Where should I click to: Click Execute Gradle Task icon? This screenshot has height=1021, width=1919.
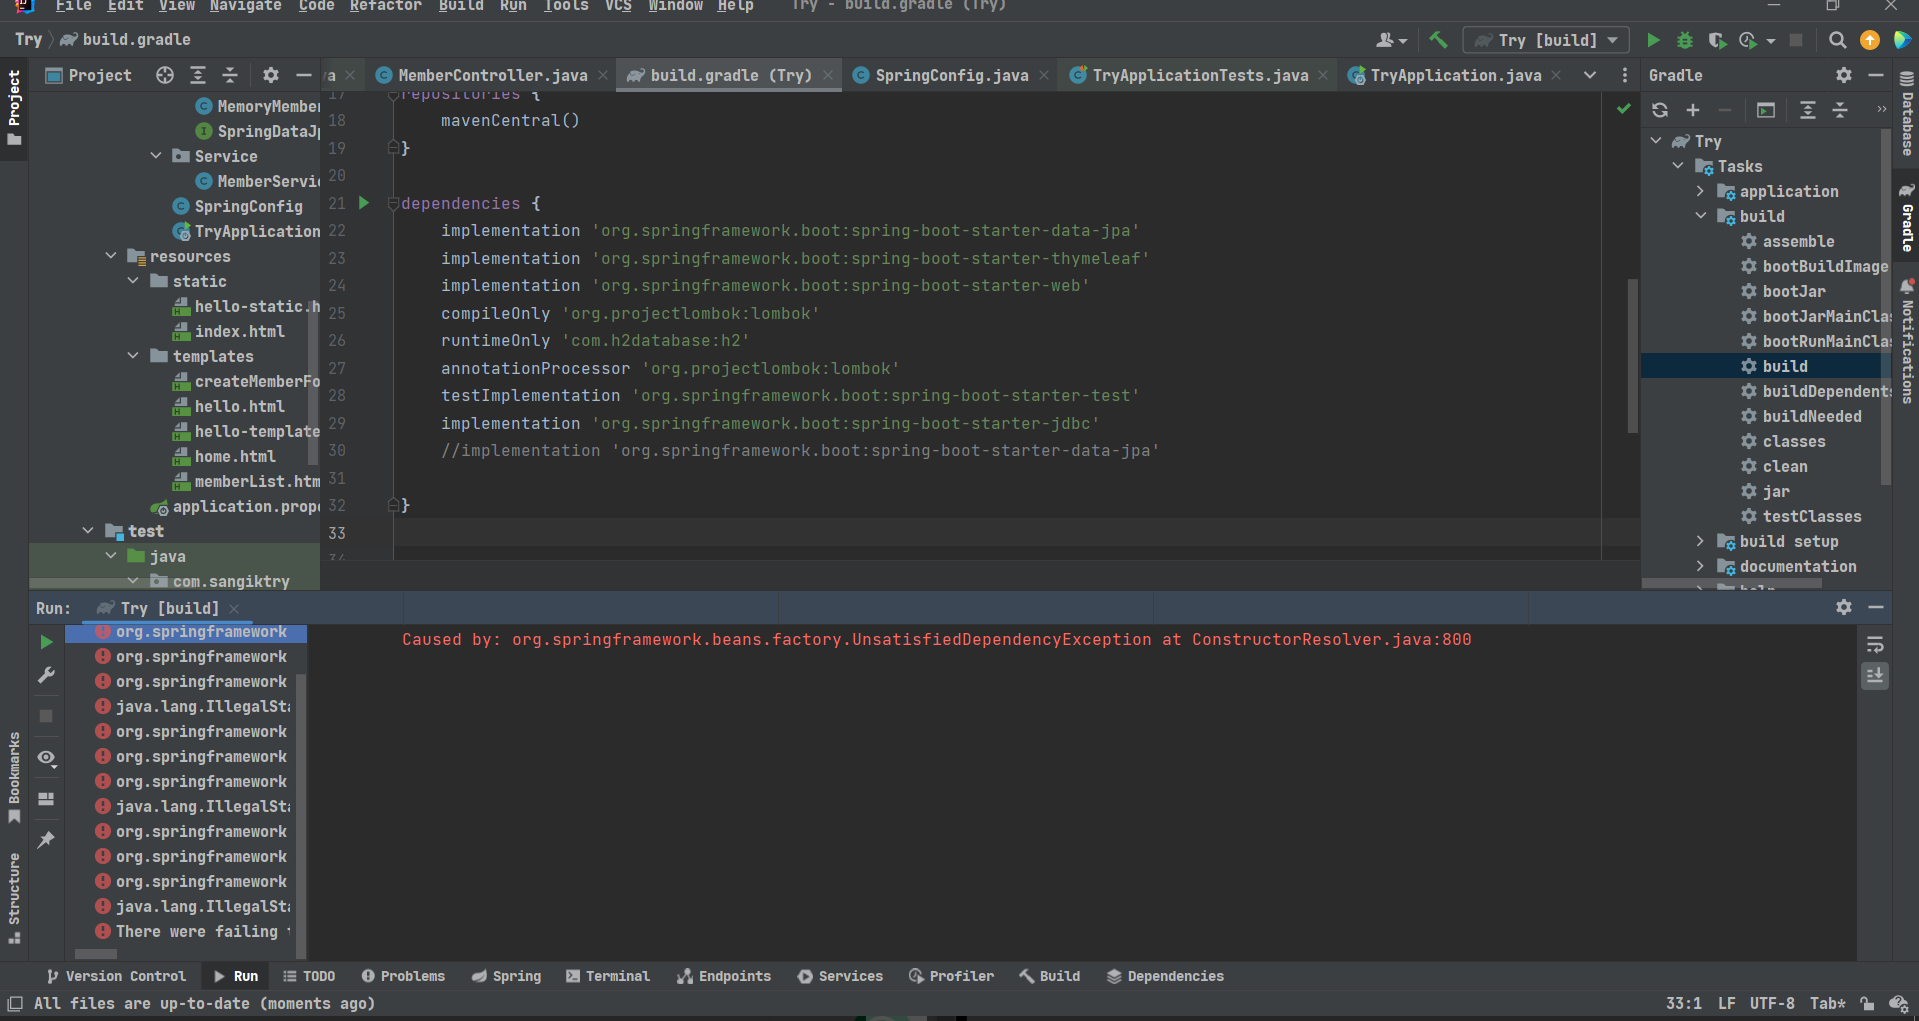pyautogui.click(x=1766, y=110)
